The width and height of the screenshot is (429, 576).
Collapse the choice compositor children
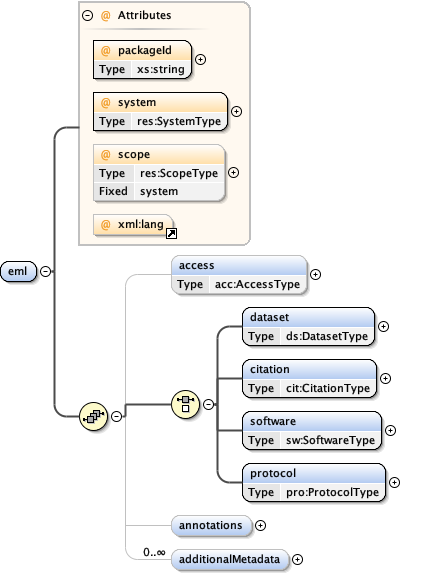[209, 404]
